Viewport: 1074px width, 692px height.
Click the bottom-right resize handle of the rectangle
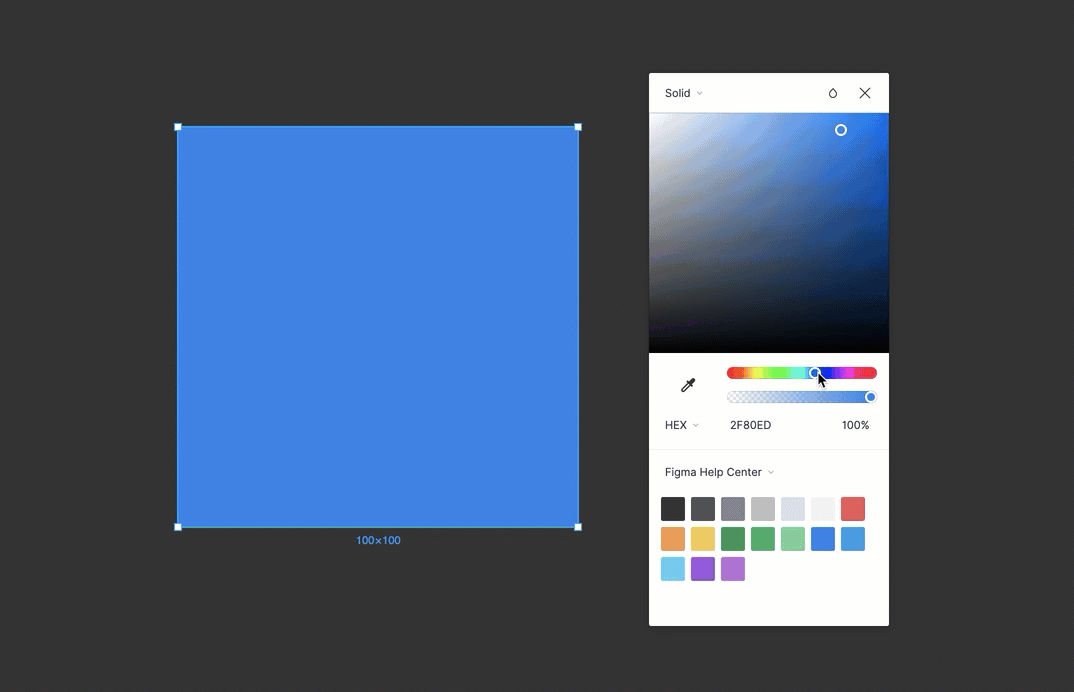[x=578, y=527]
